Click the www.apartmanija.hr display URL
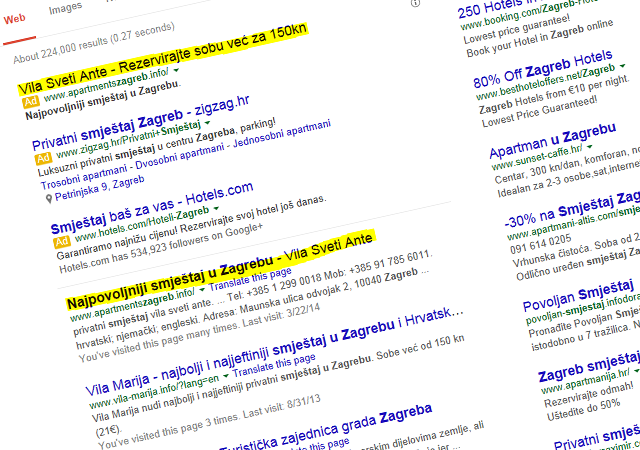The height and width of the screenshot is (450, 640). tap(586, 381)
